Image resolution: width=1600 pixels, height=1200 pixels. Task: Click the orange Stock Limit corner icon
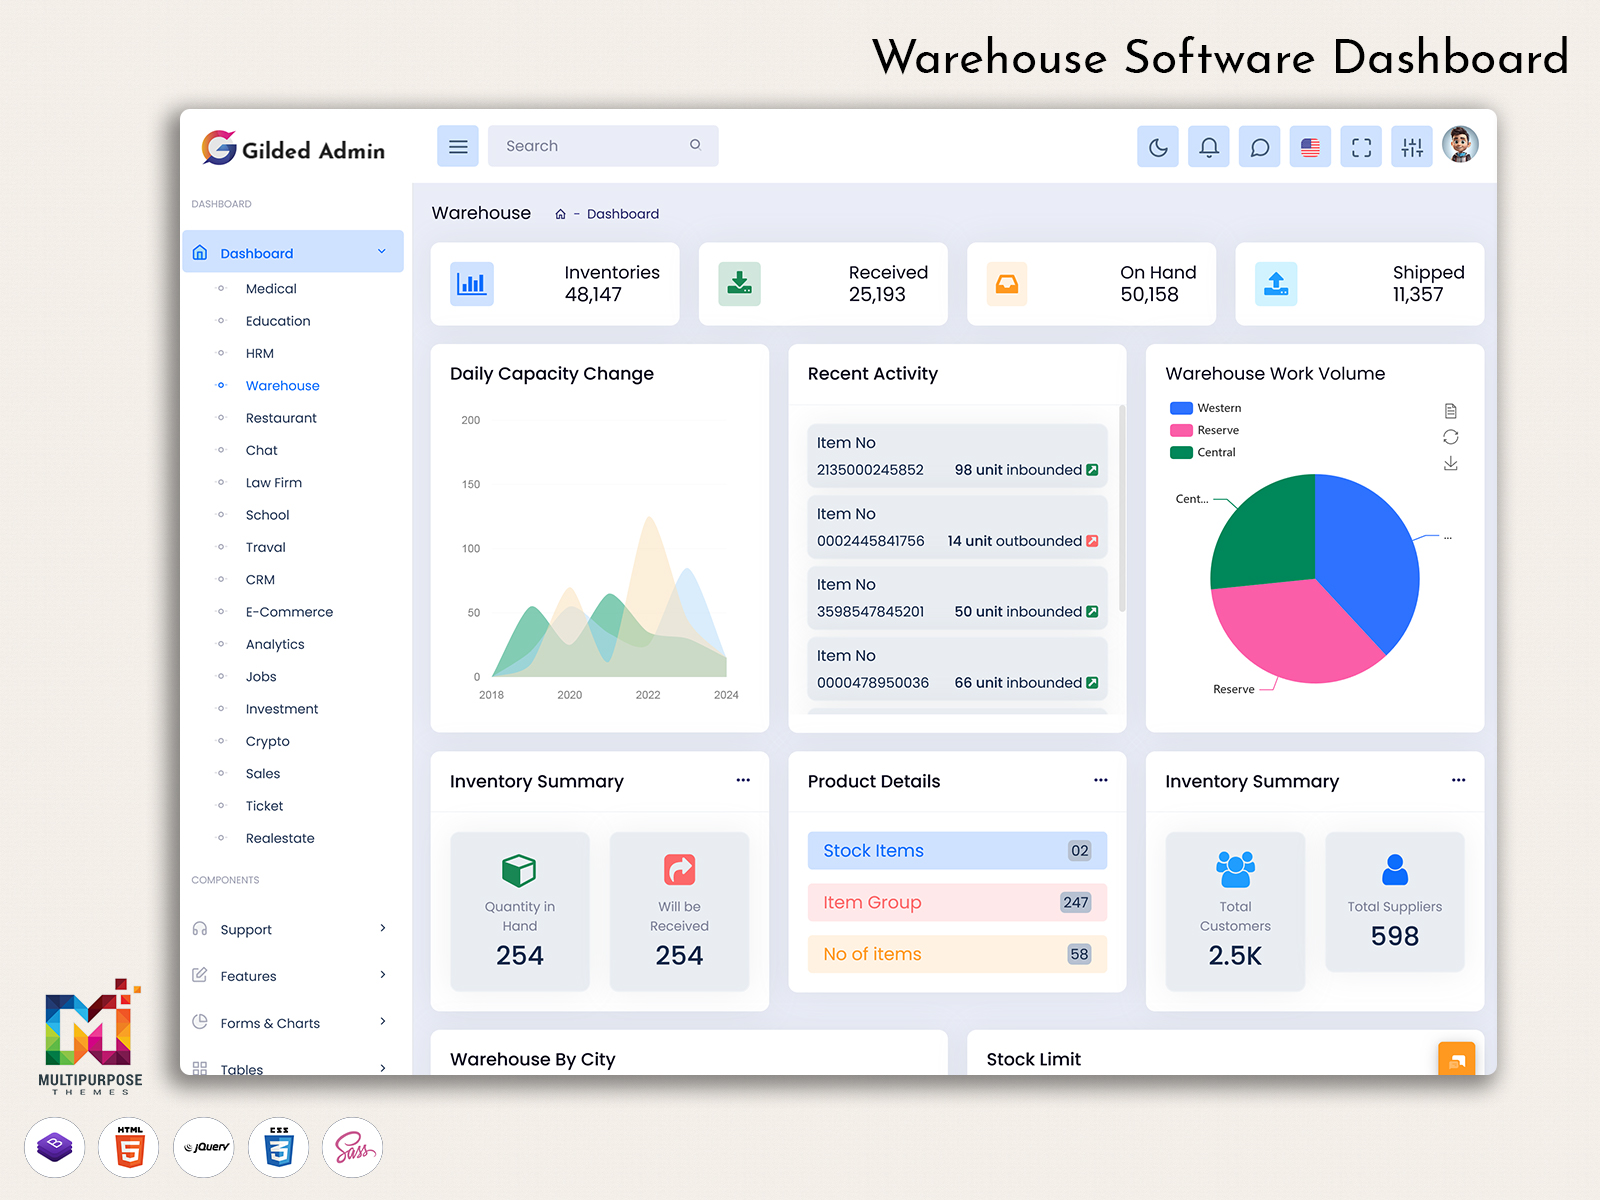pyautogui.click(x=1457, y=1059)
